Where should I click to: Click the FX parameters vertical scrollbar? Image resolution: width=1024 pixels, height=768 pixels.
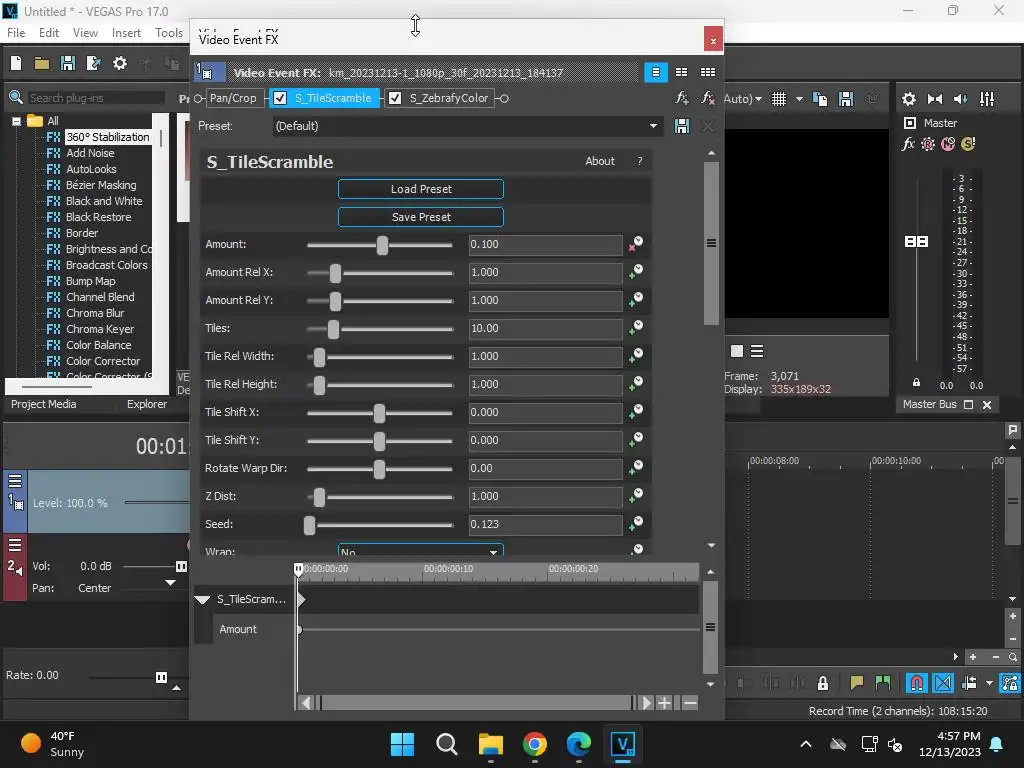coord(711,243)
